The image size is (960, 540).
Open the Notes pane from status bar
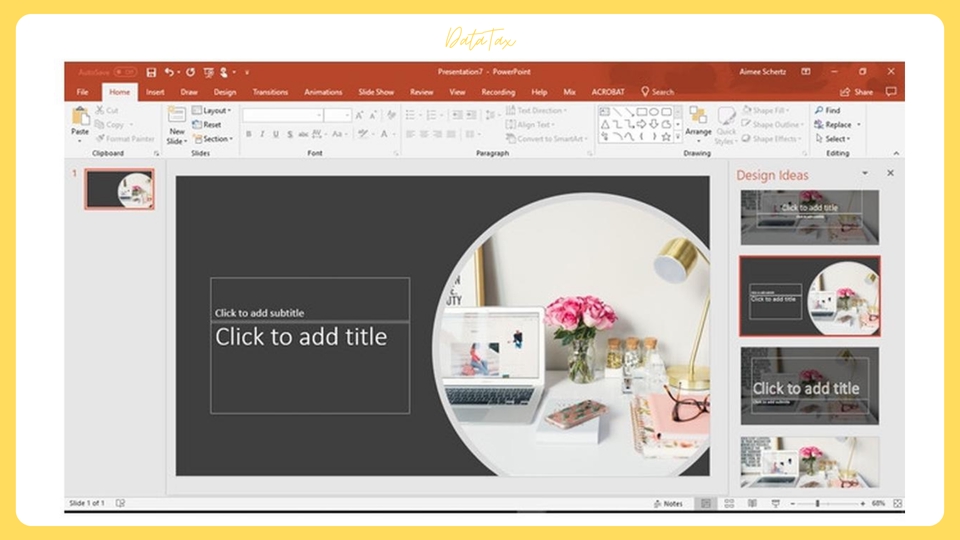[x=668, y=503]
